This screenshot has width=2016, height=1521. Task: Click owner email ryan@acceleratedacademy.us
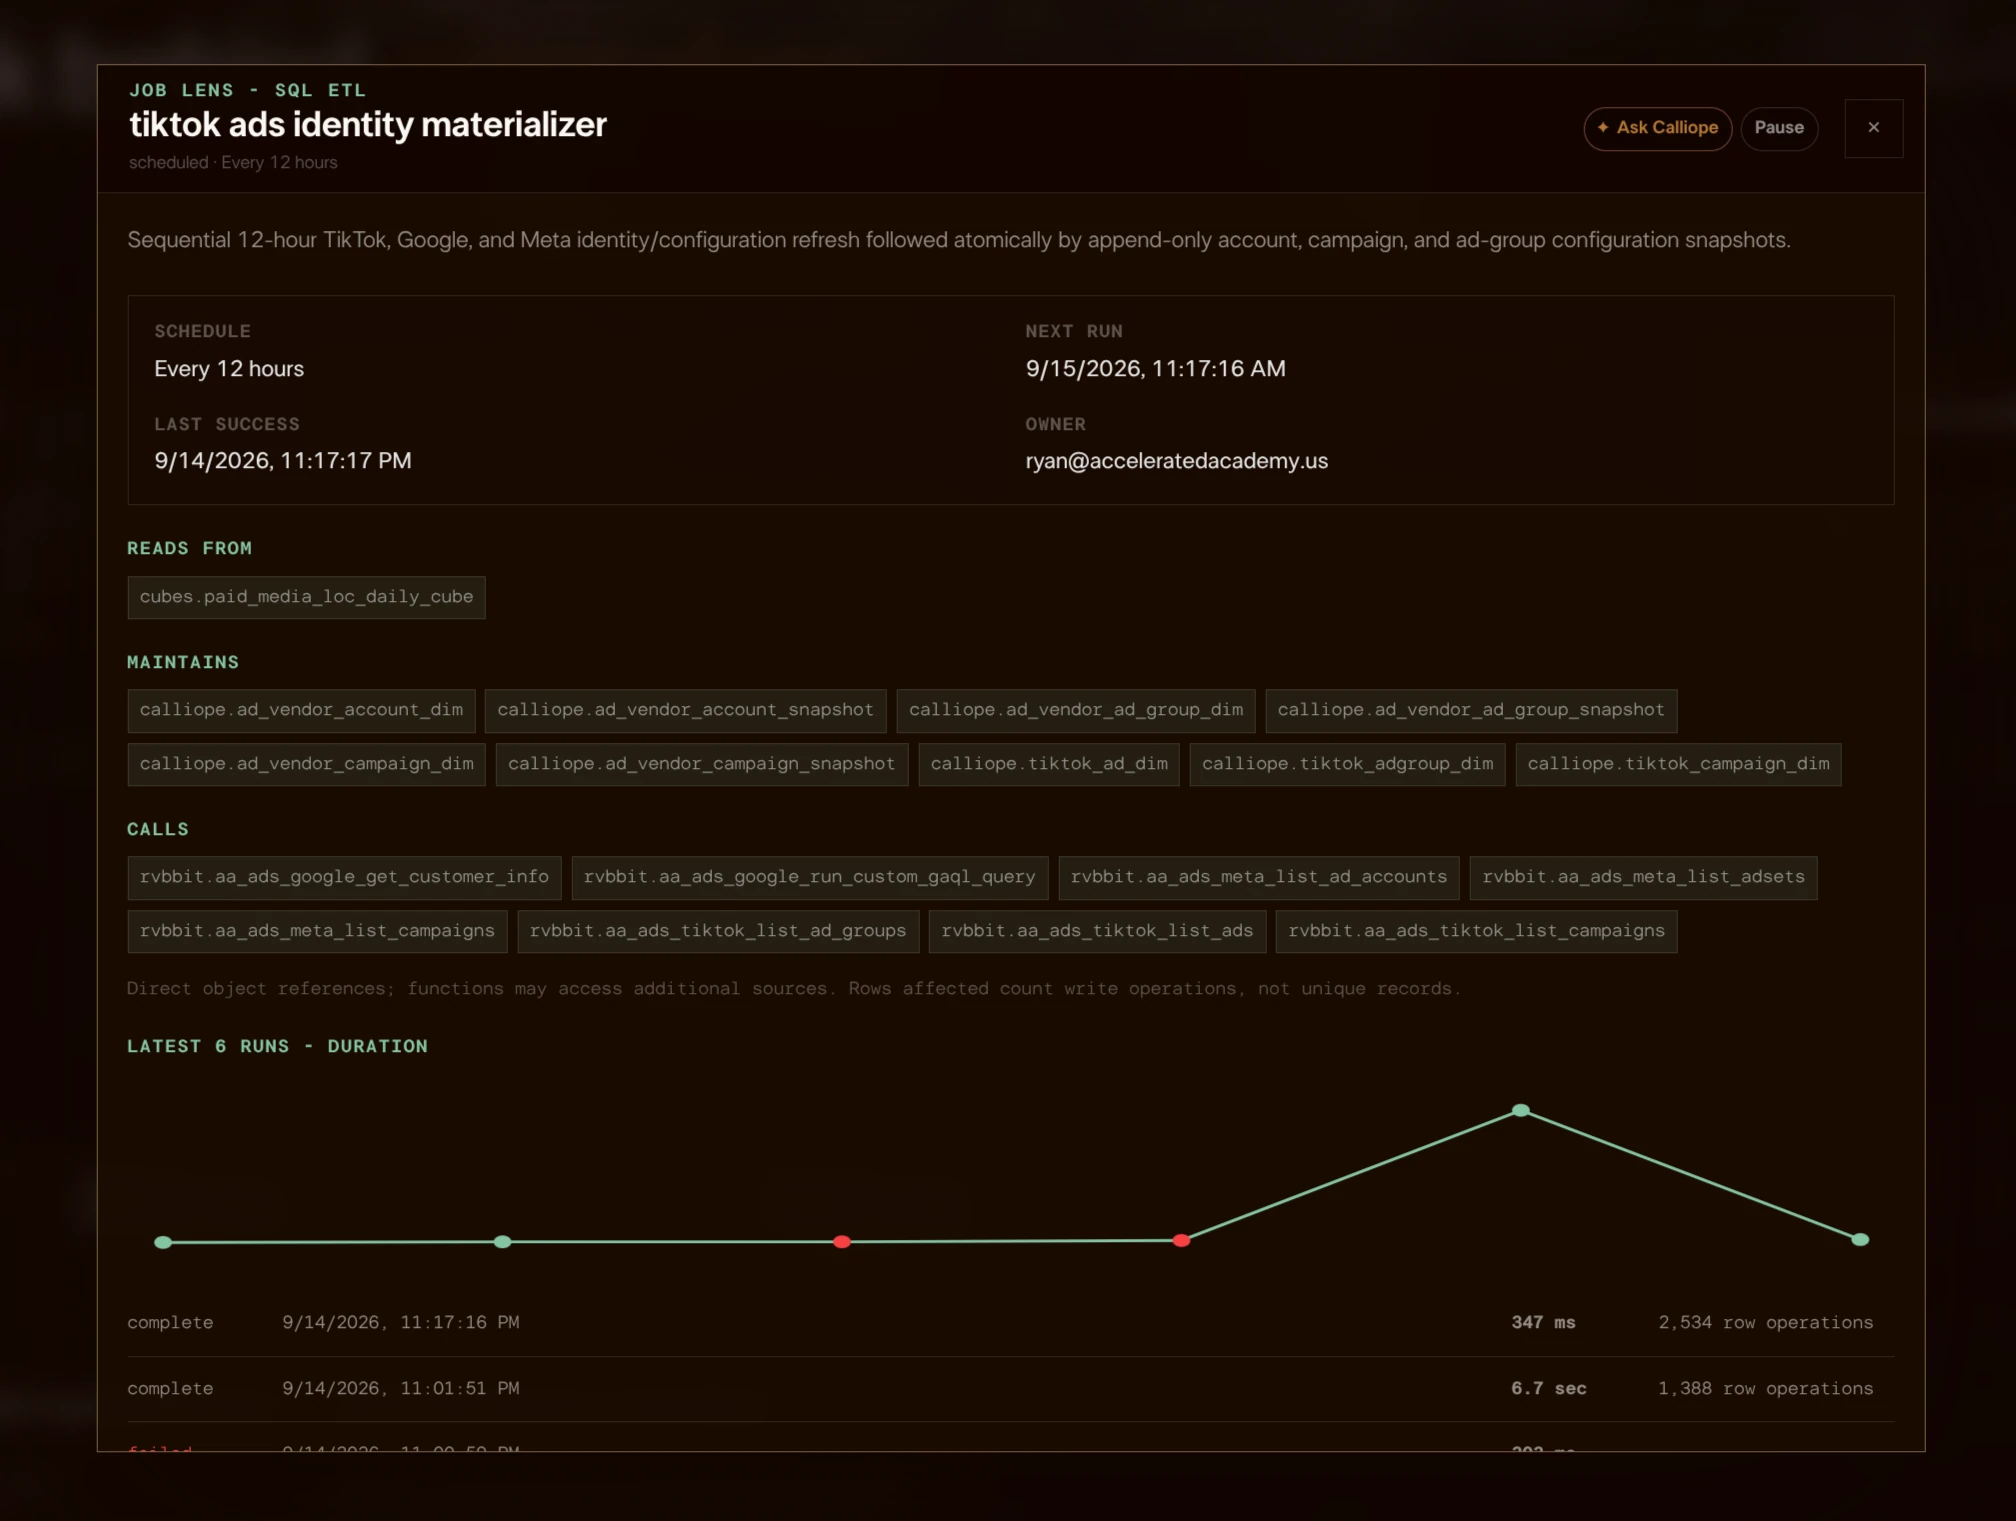click(1176, 461)
